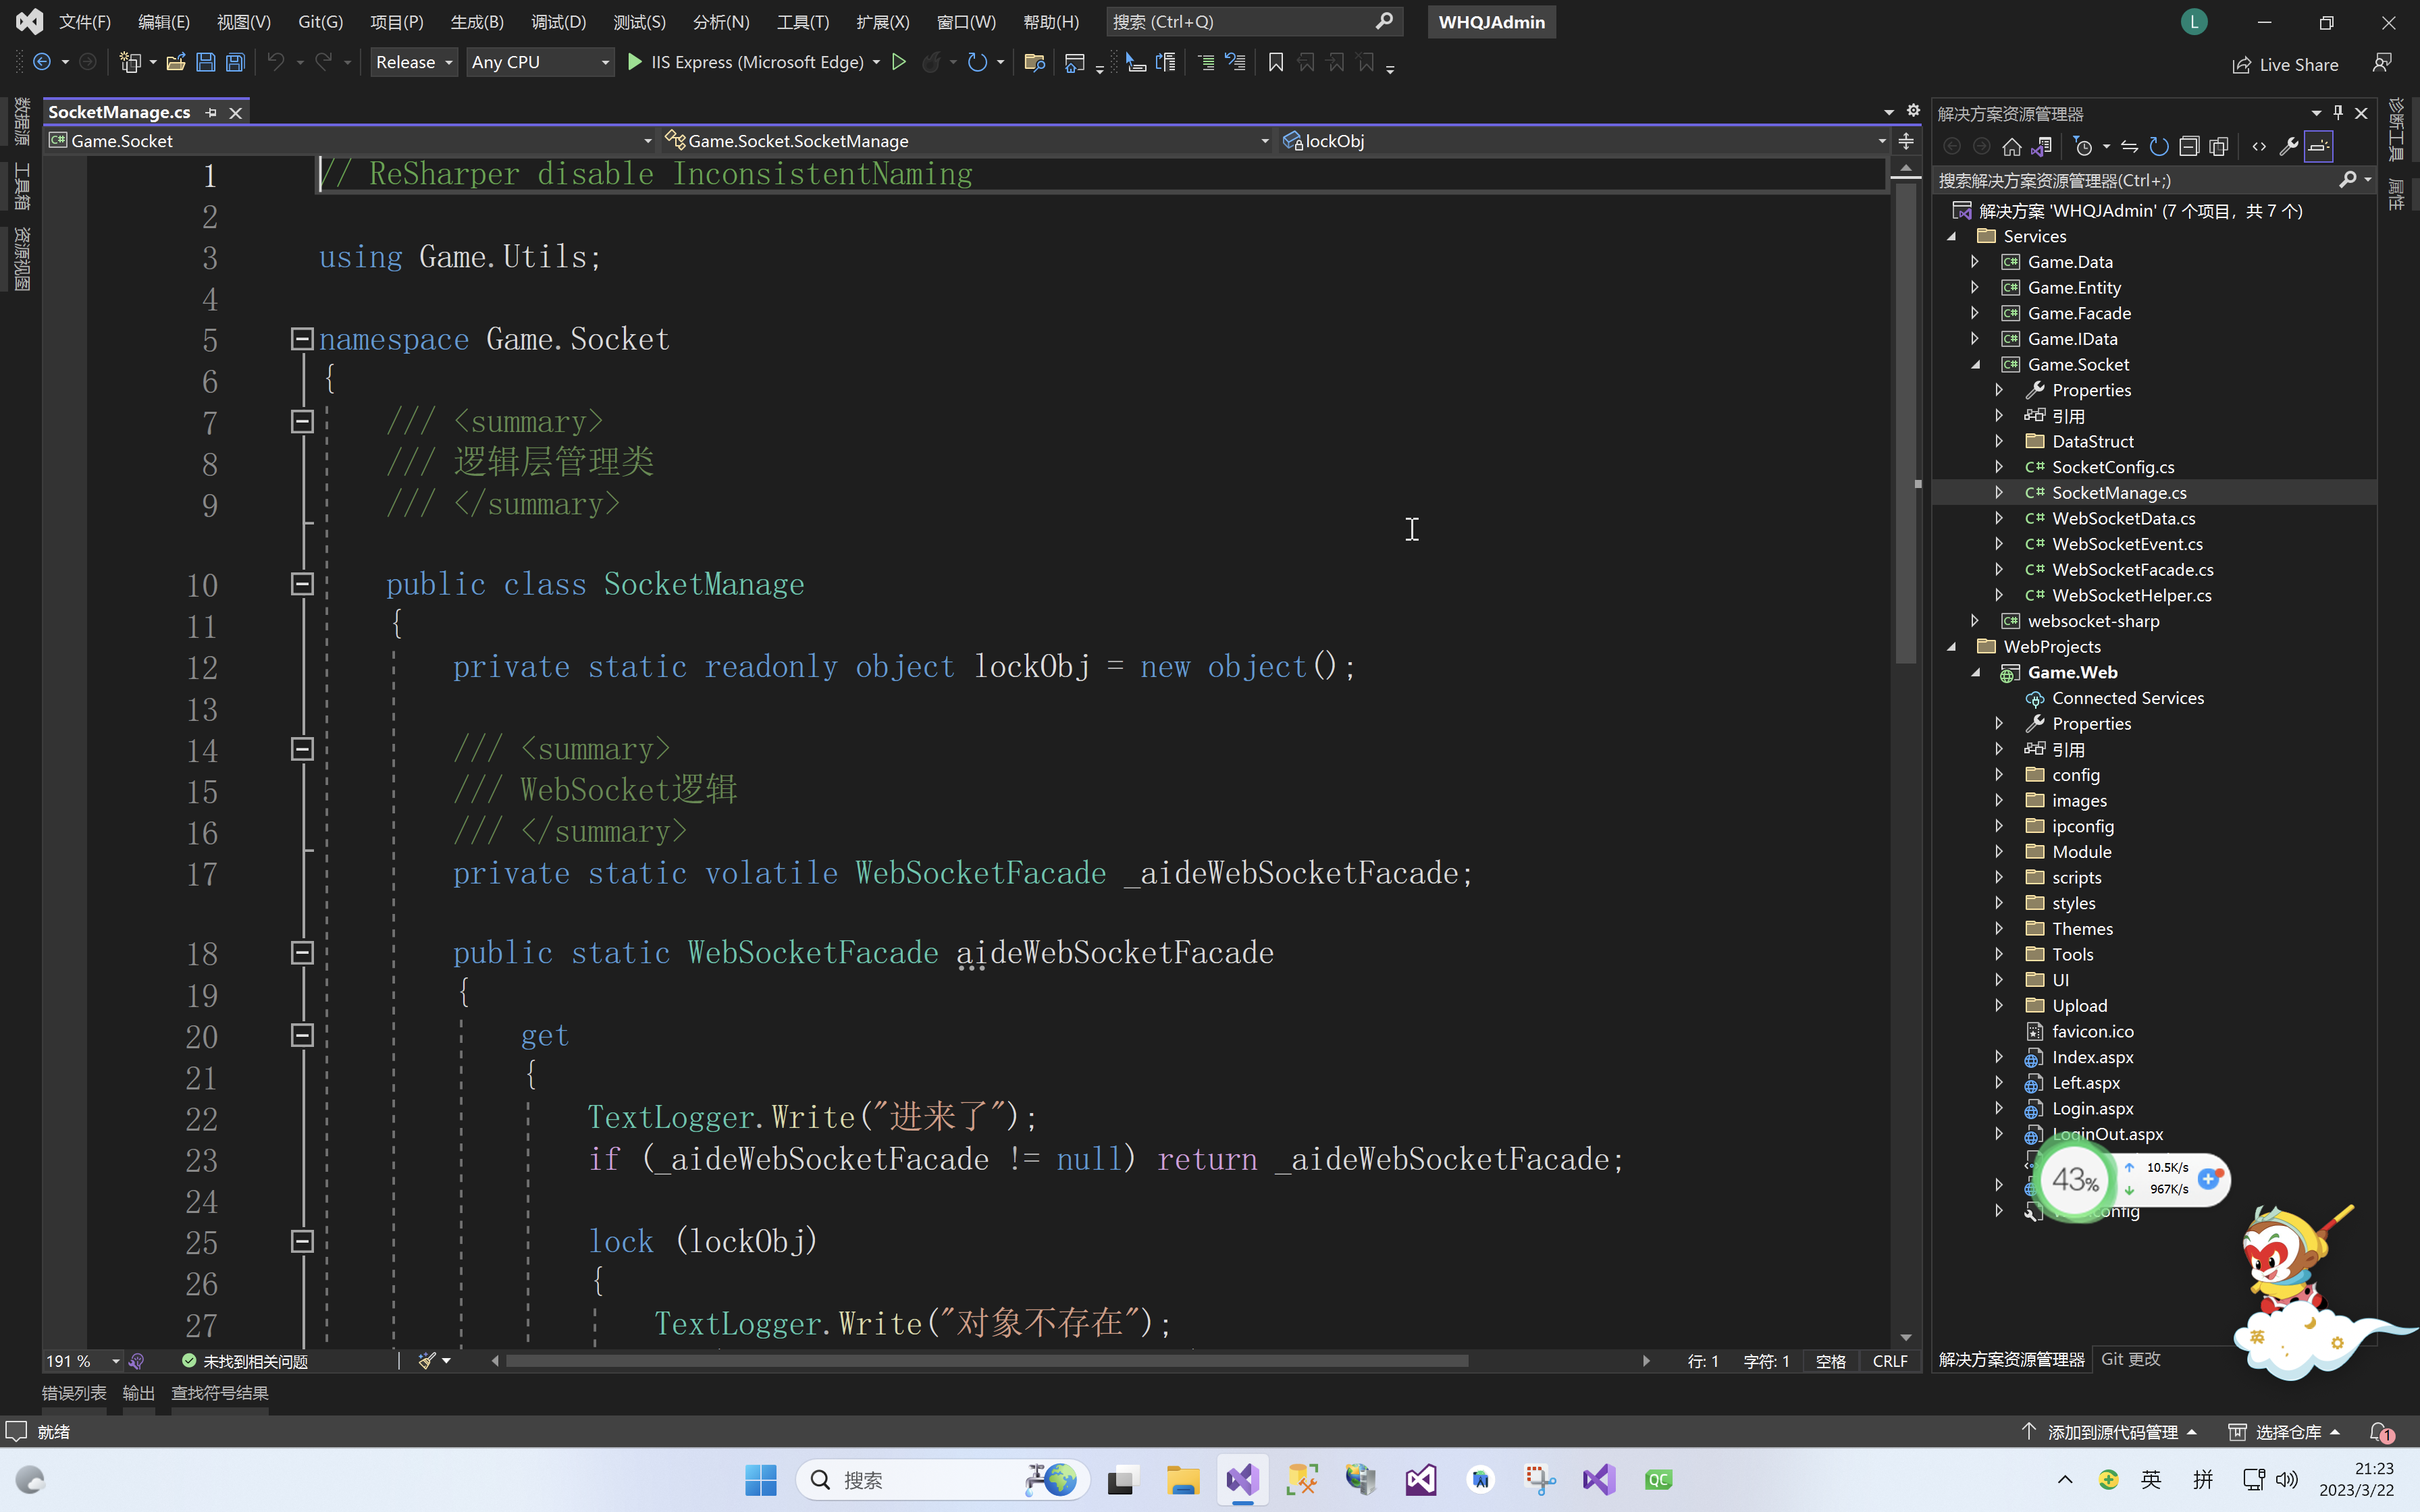The height and width of the screenshot is (1512, 2420).
Task: Expand the Game.Data project node
Action: pyautogui.click(x=1975, y=262)
